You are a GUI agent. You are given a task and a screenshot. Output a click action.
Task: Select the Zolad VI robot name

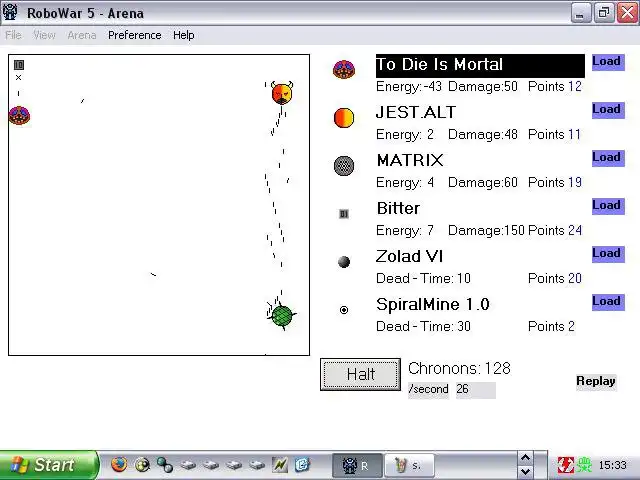[x=409, y=256]
